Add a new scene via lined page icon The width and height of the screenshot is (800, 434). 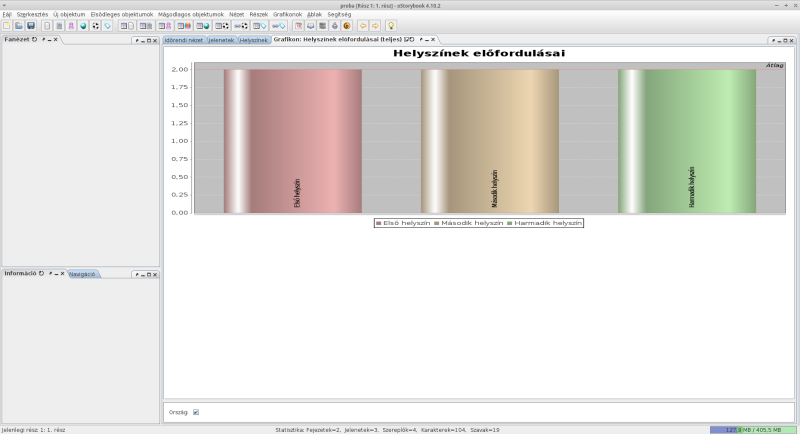[x=59, y=25]
